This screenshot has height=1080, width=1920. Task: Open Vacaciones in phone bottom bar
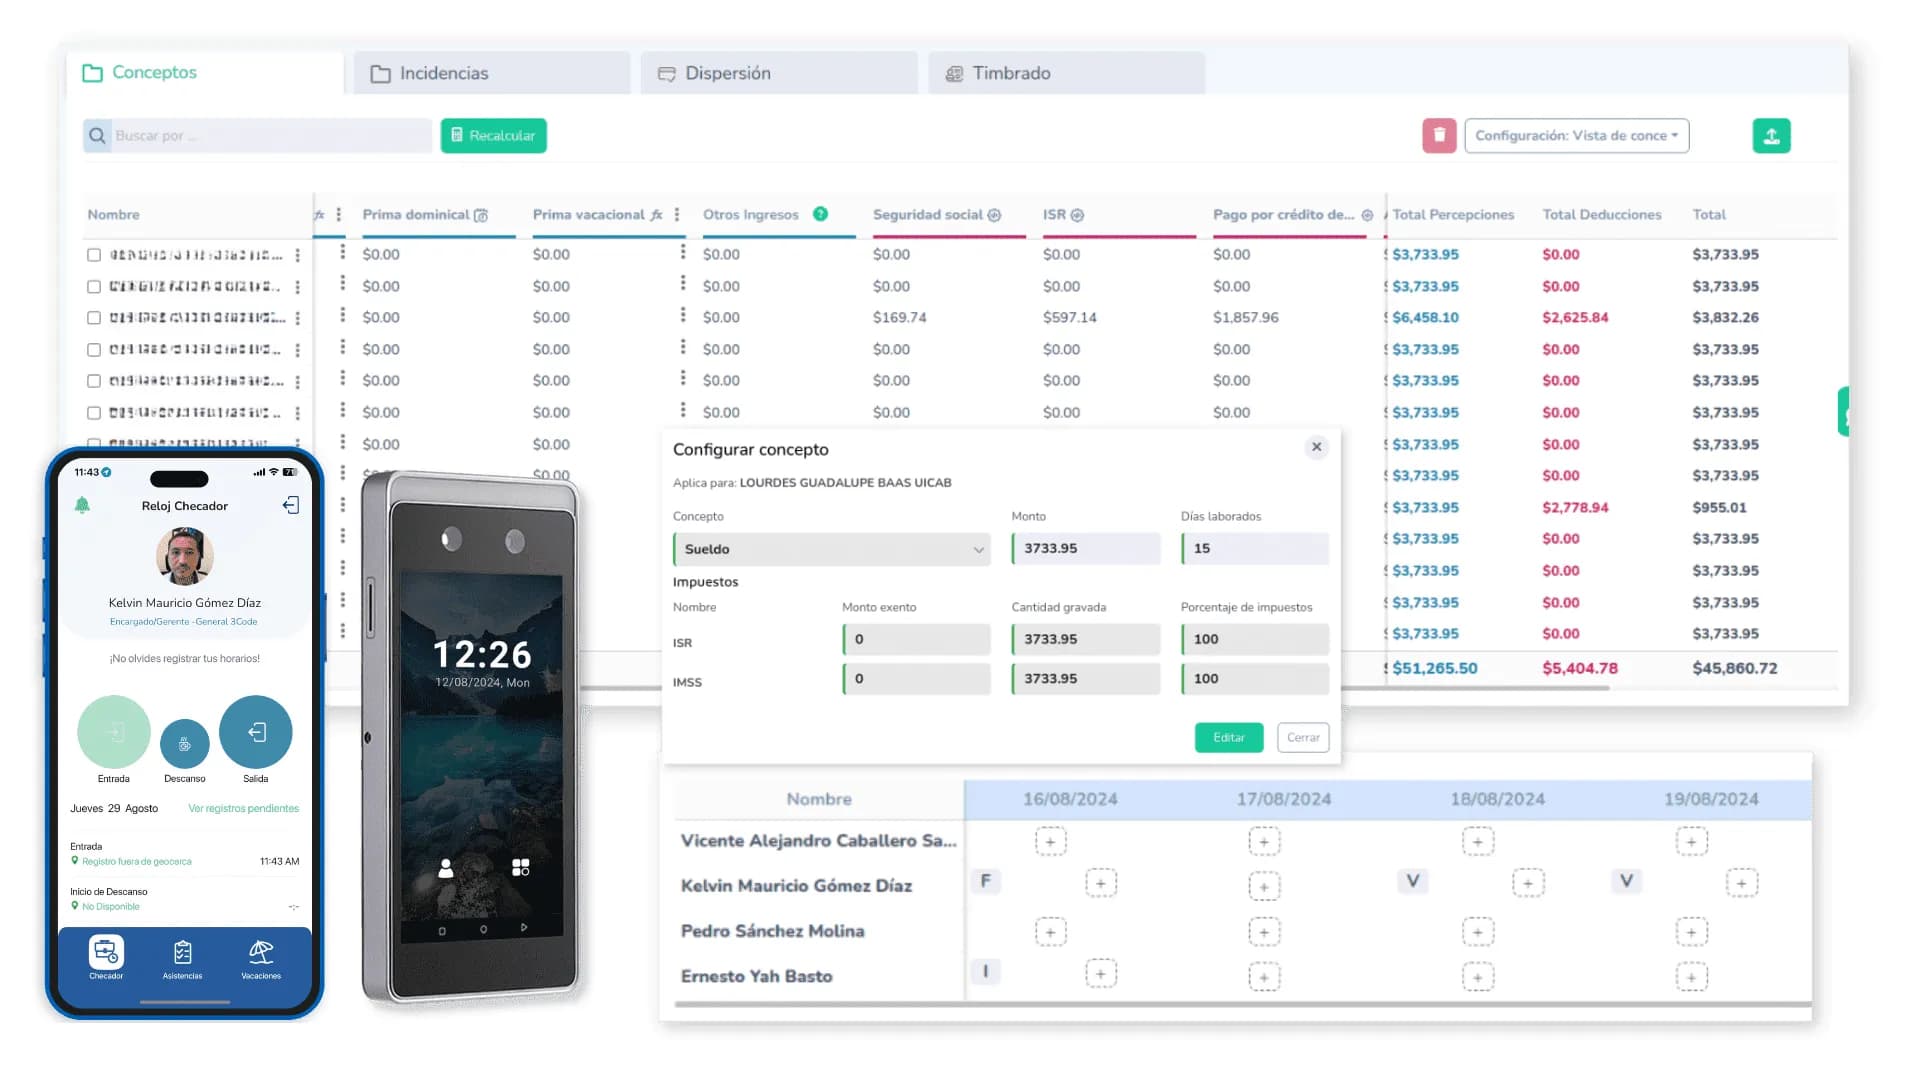coord(261,957)
